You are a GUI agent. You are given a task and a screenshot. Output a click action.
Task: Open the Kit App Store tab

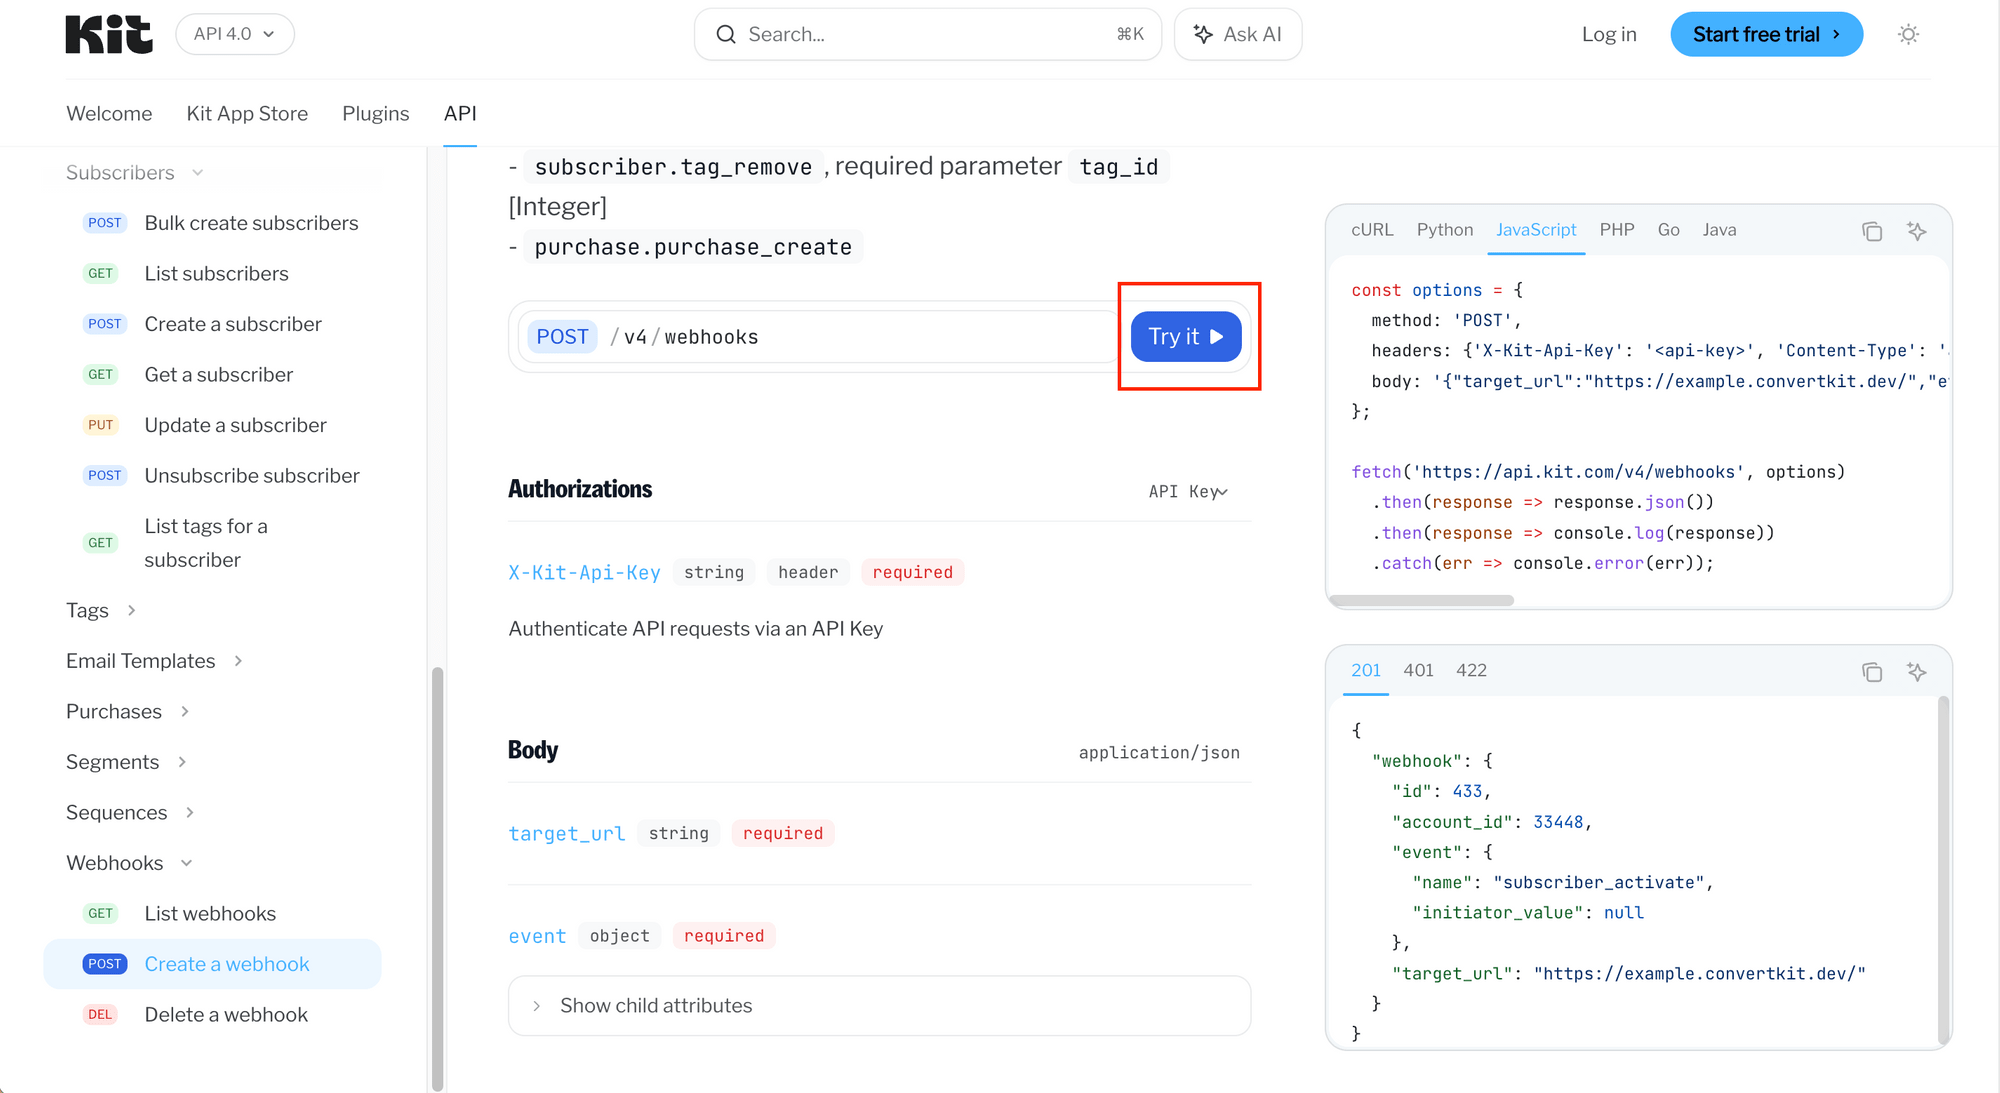coord(247,113)
